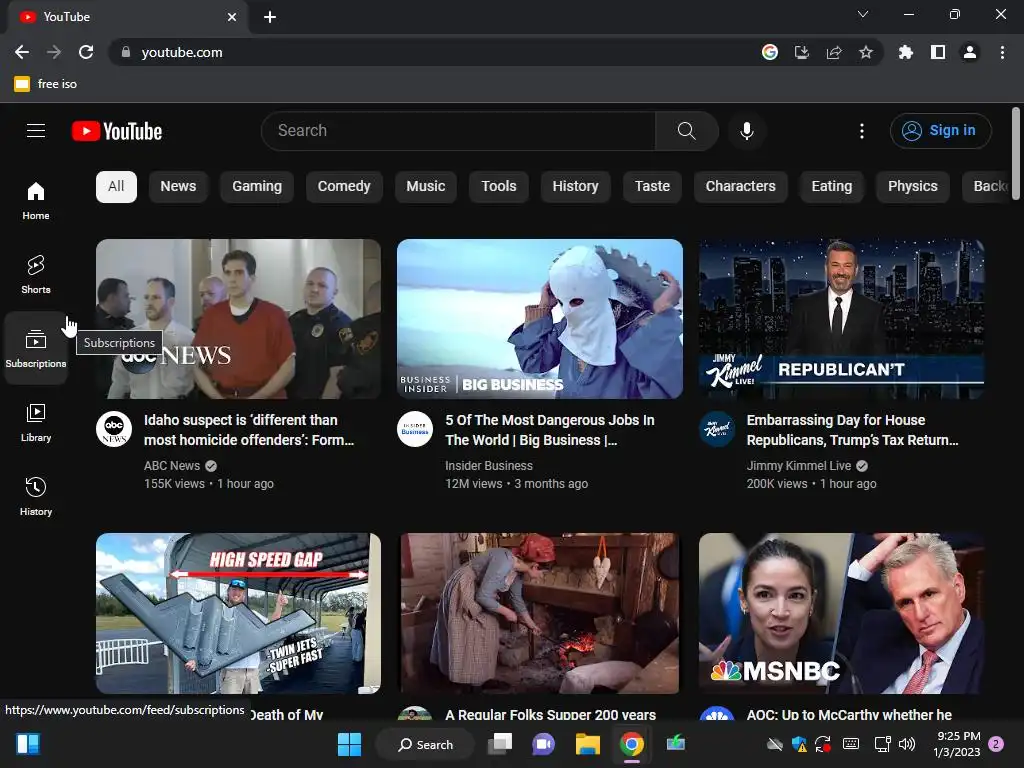Open the Big Business dangerous jobs thumbnail
This screenshot has height=768, width=1024.
click(540, 319)
